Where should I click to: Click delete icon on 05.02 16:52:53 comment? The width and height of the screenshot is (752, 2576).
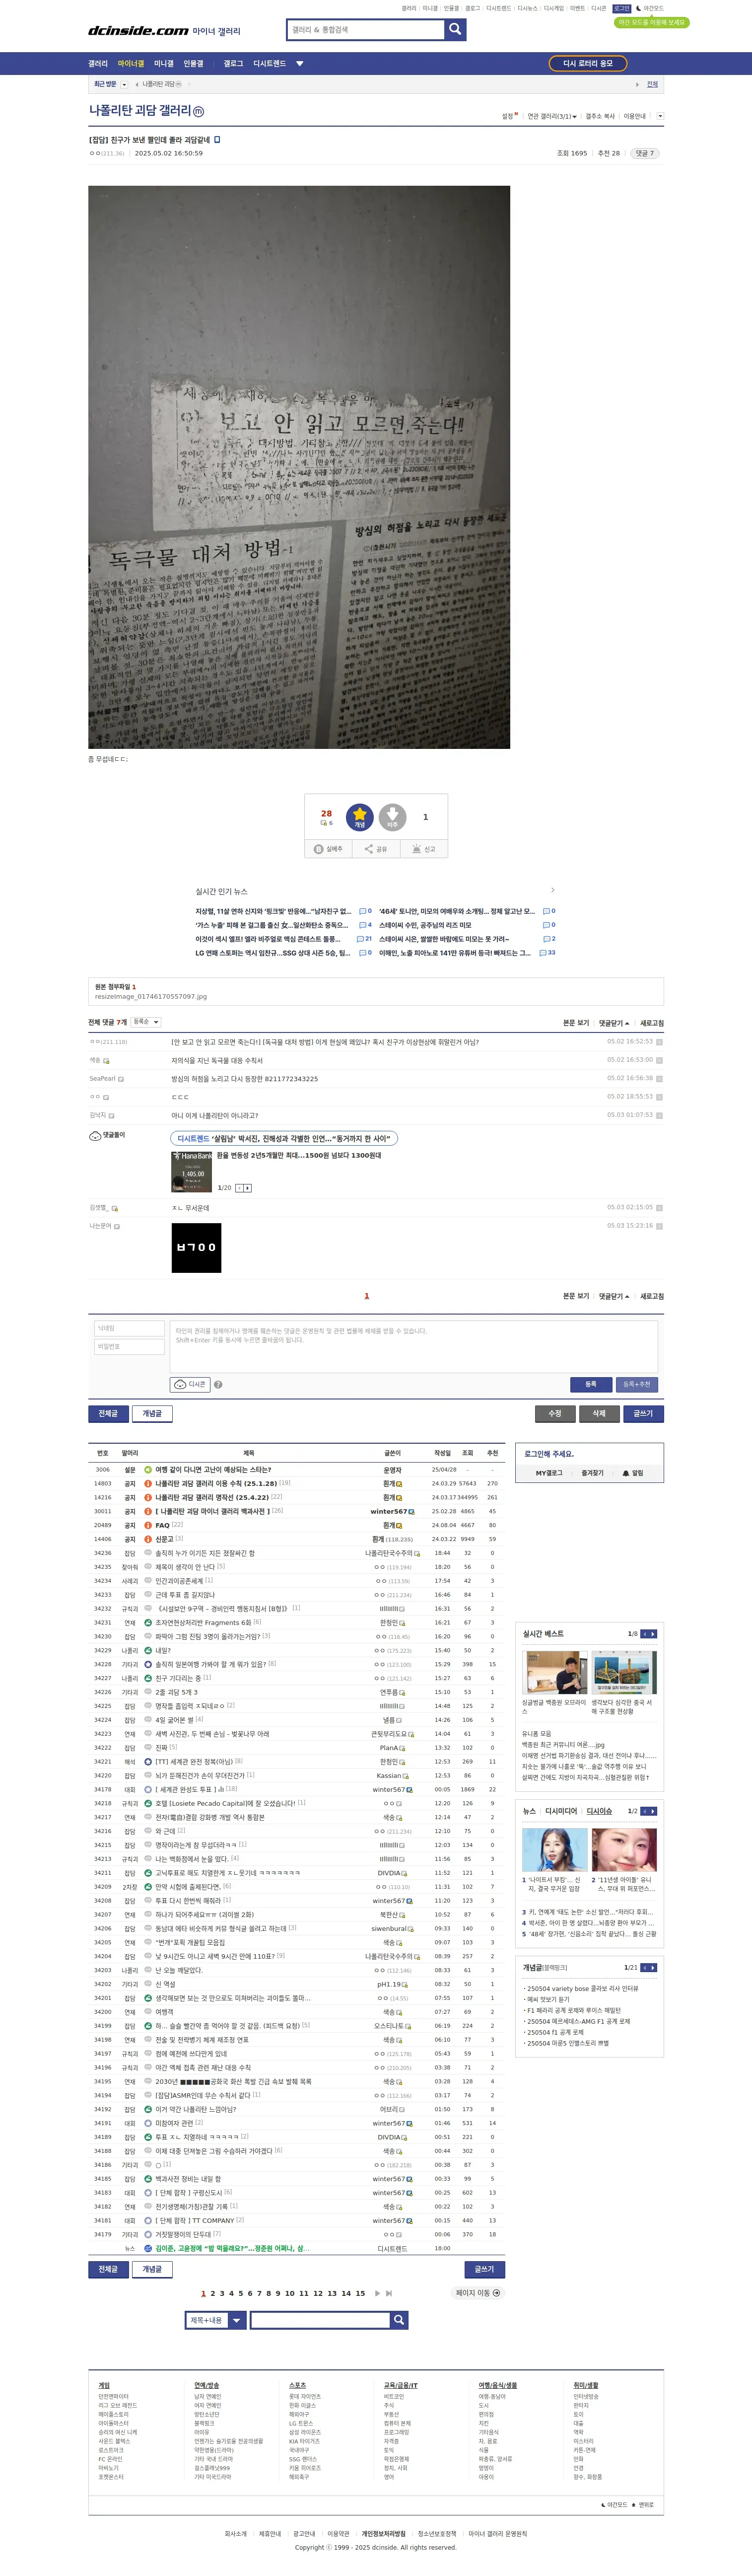click(660, 1042)
